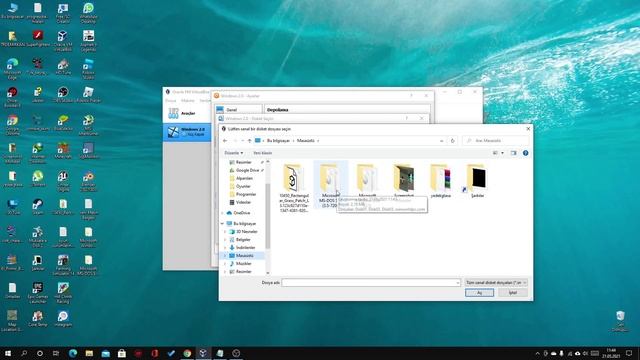Click the İptal button
The image size is (640, 360).
pyautogui.click(x=513, y=293)
